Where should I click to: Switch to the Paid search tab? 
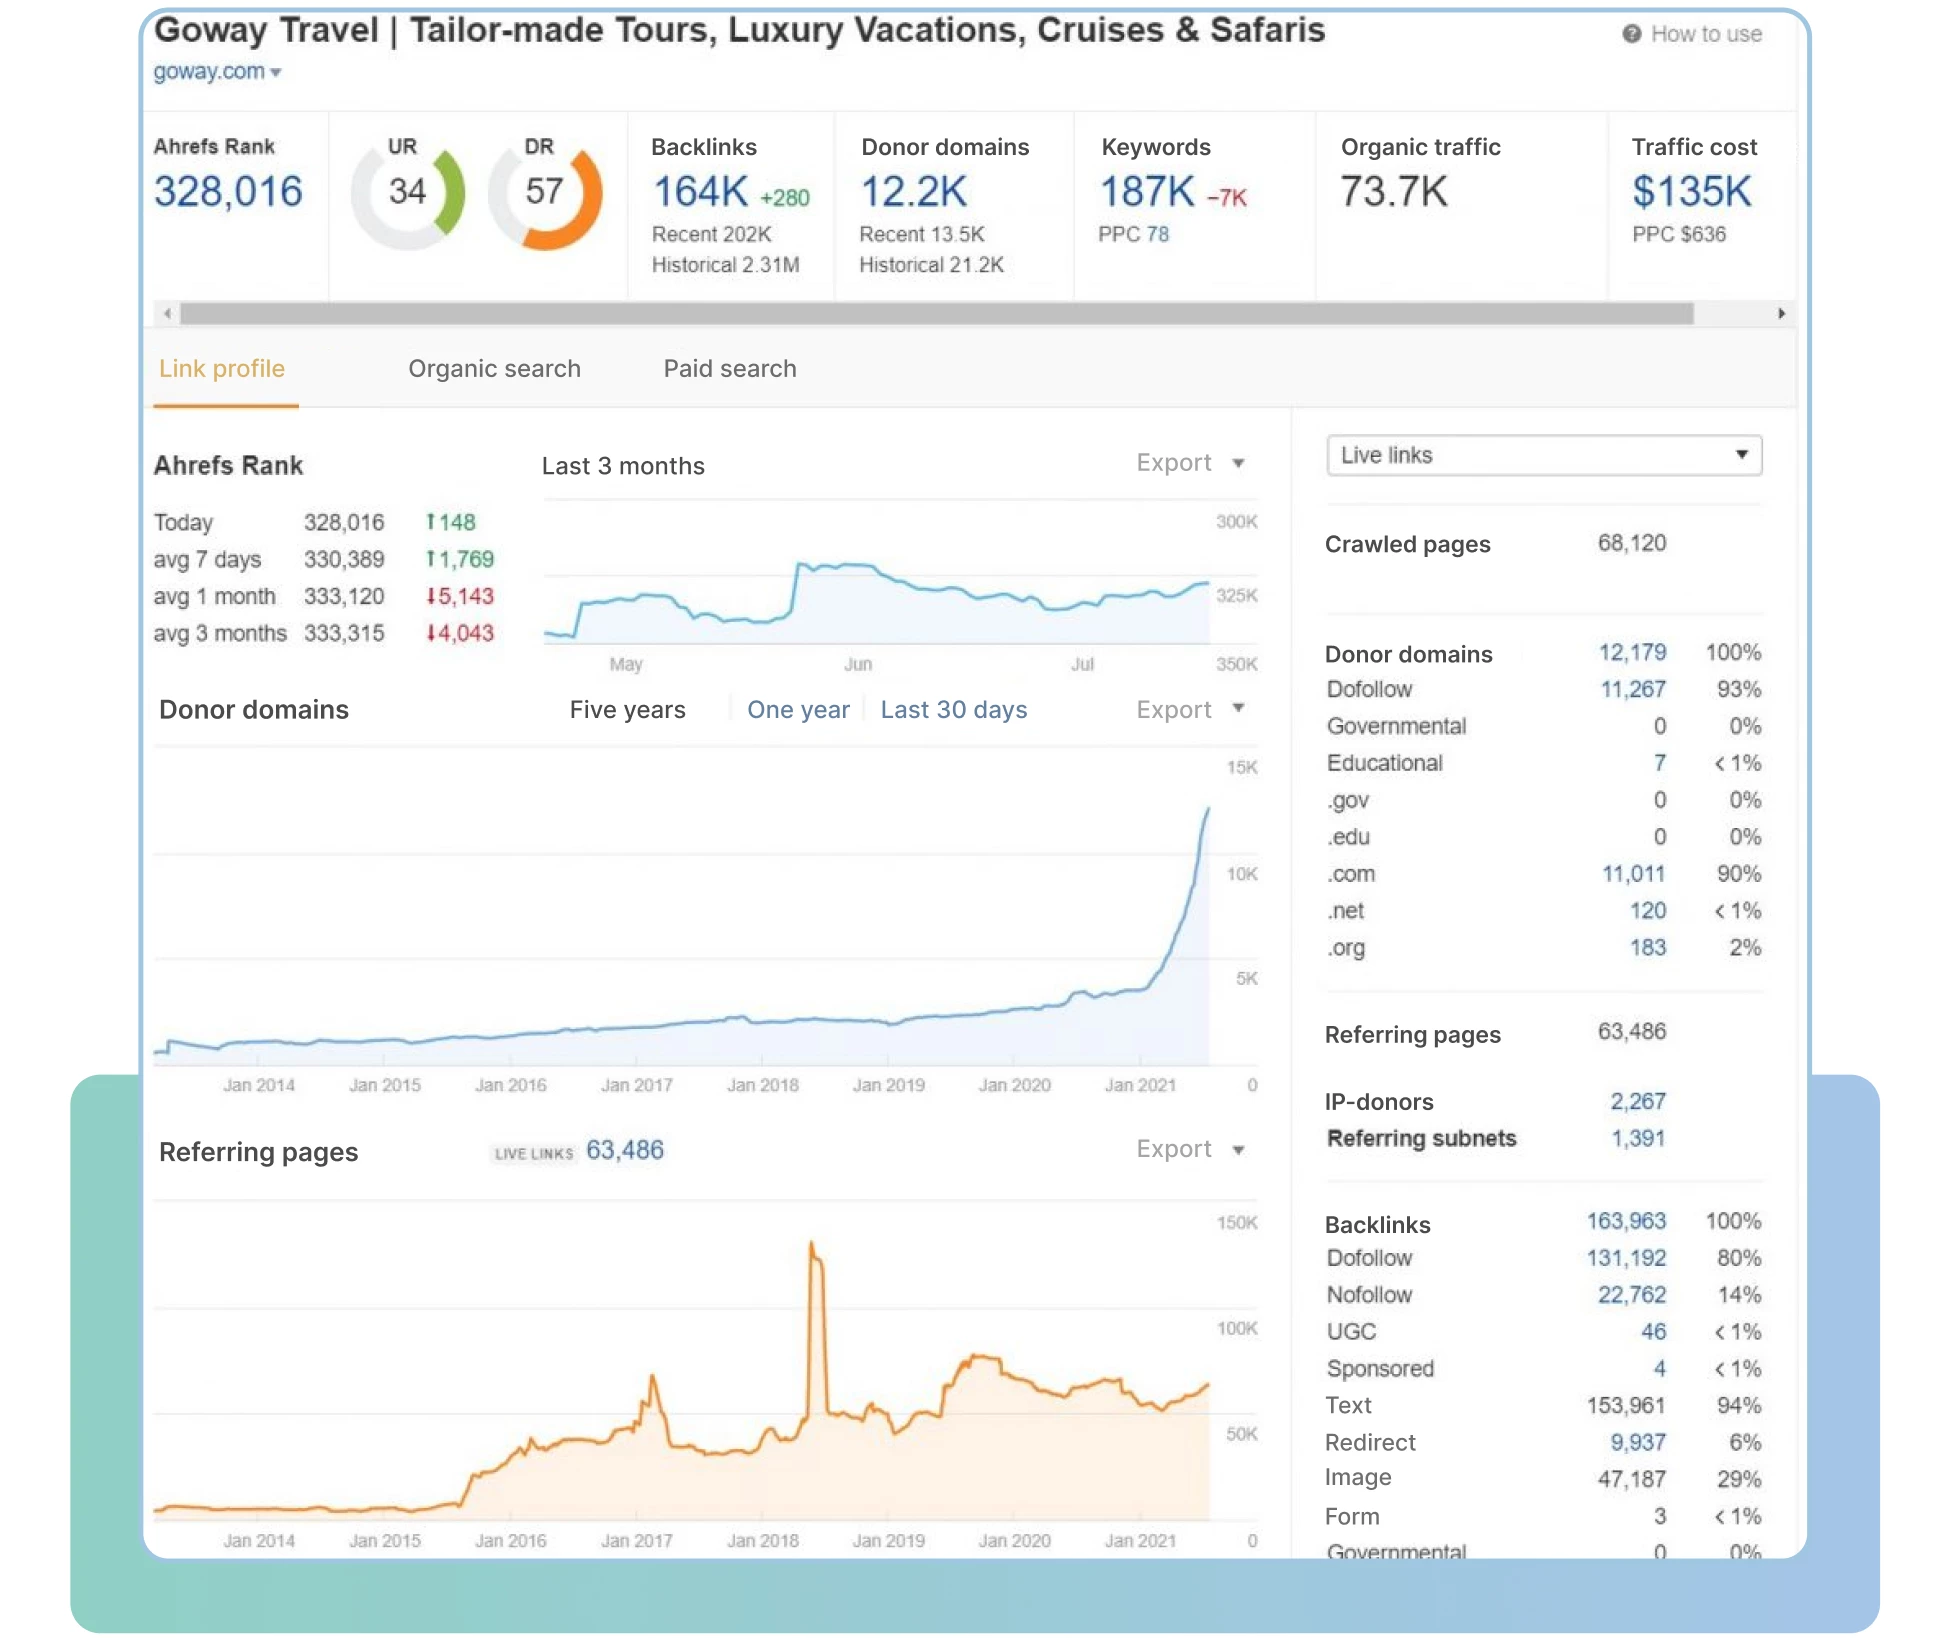point(730,369)
